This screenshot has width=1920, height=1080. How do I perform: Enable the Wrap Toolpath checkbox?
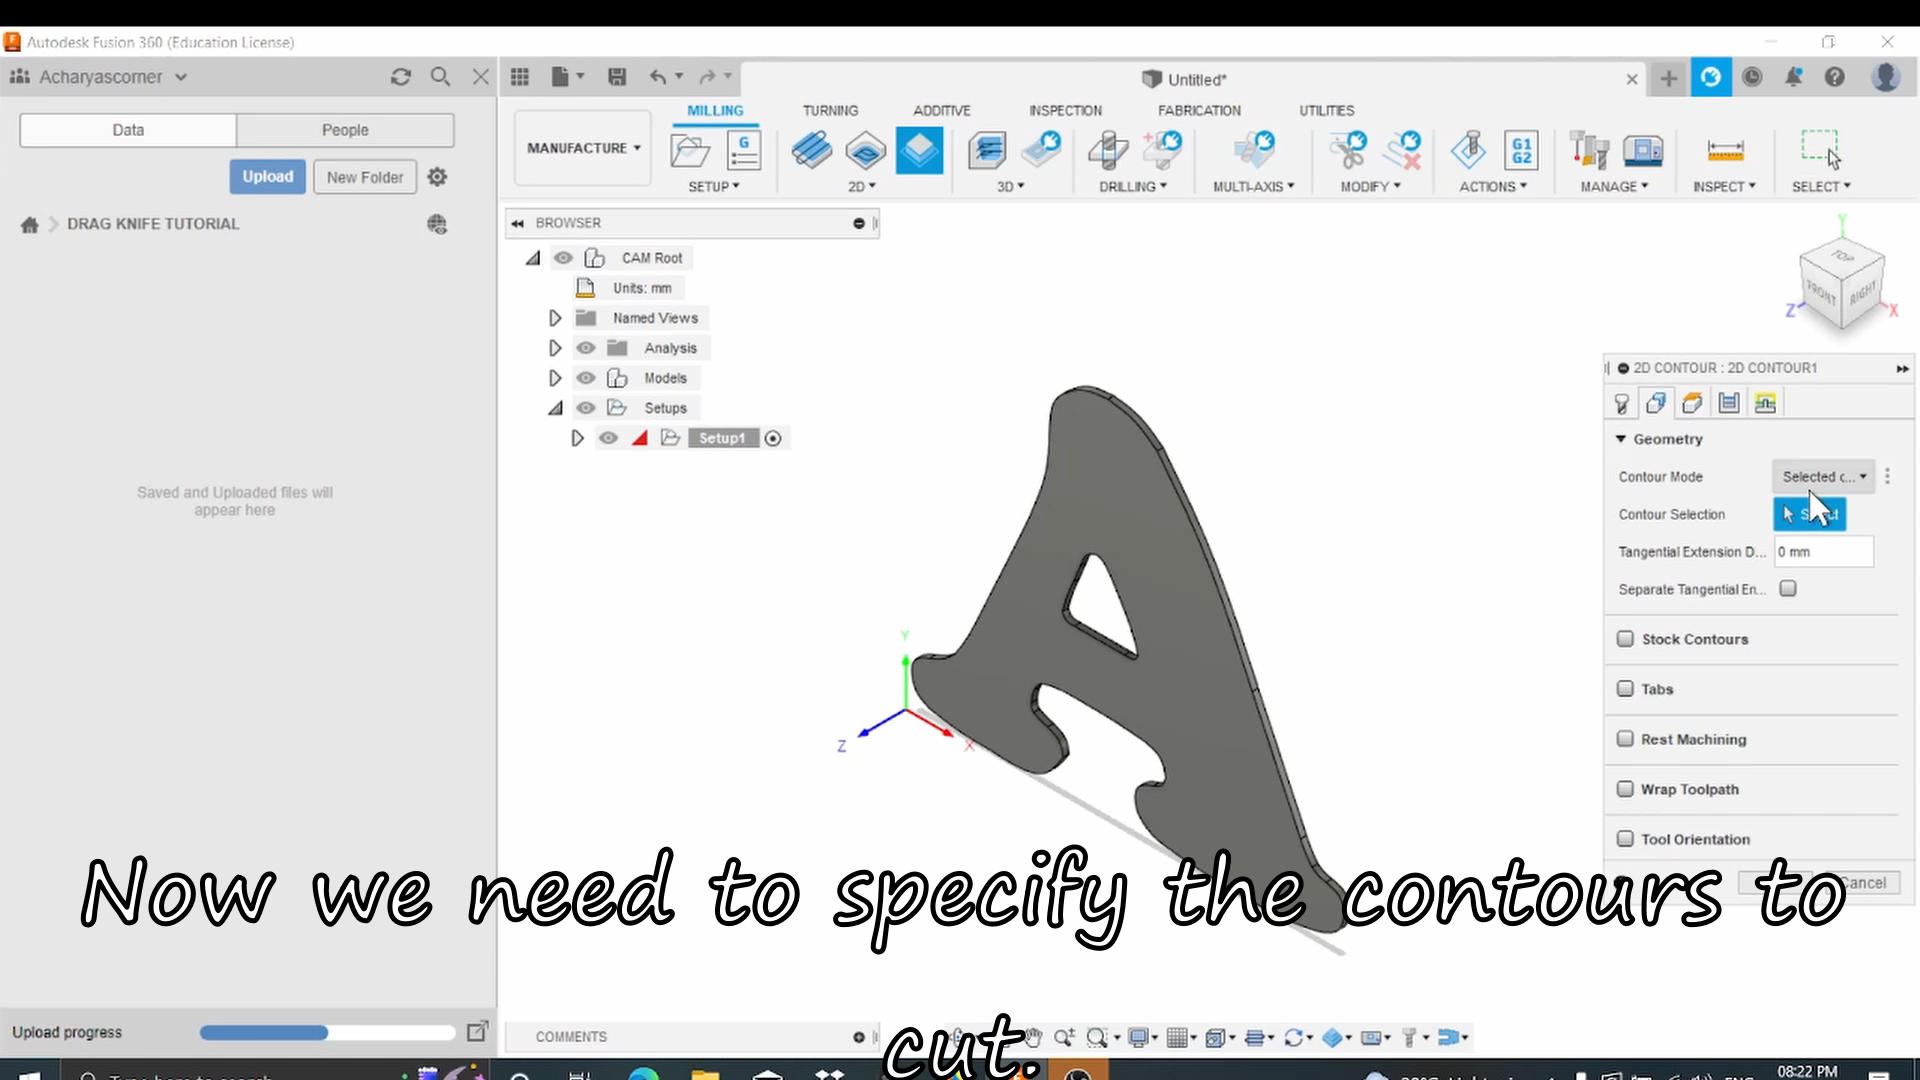click(1625, 789)
